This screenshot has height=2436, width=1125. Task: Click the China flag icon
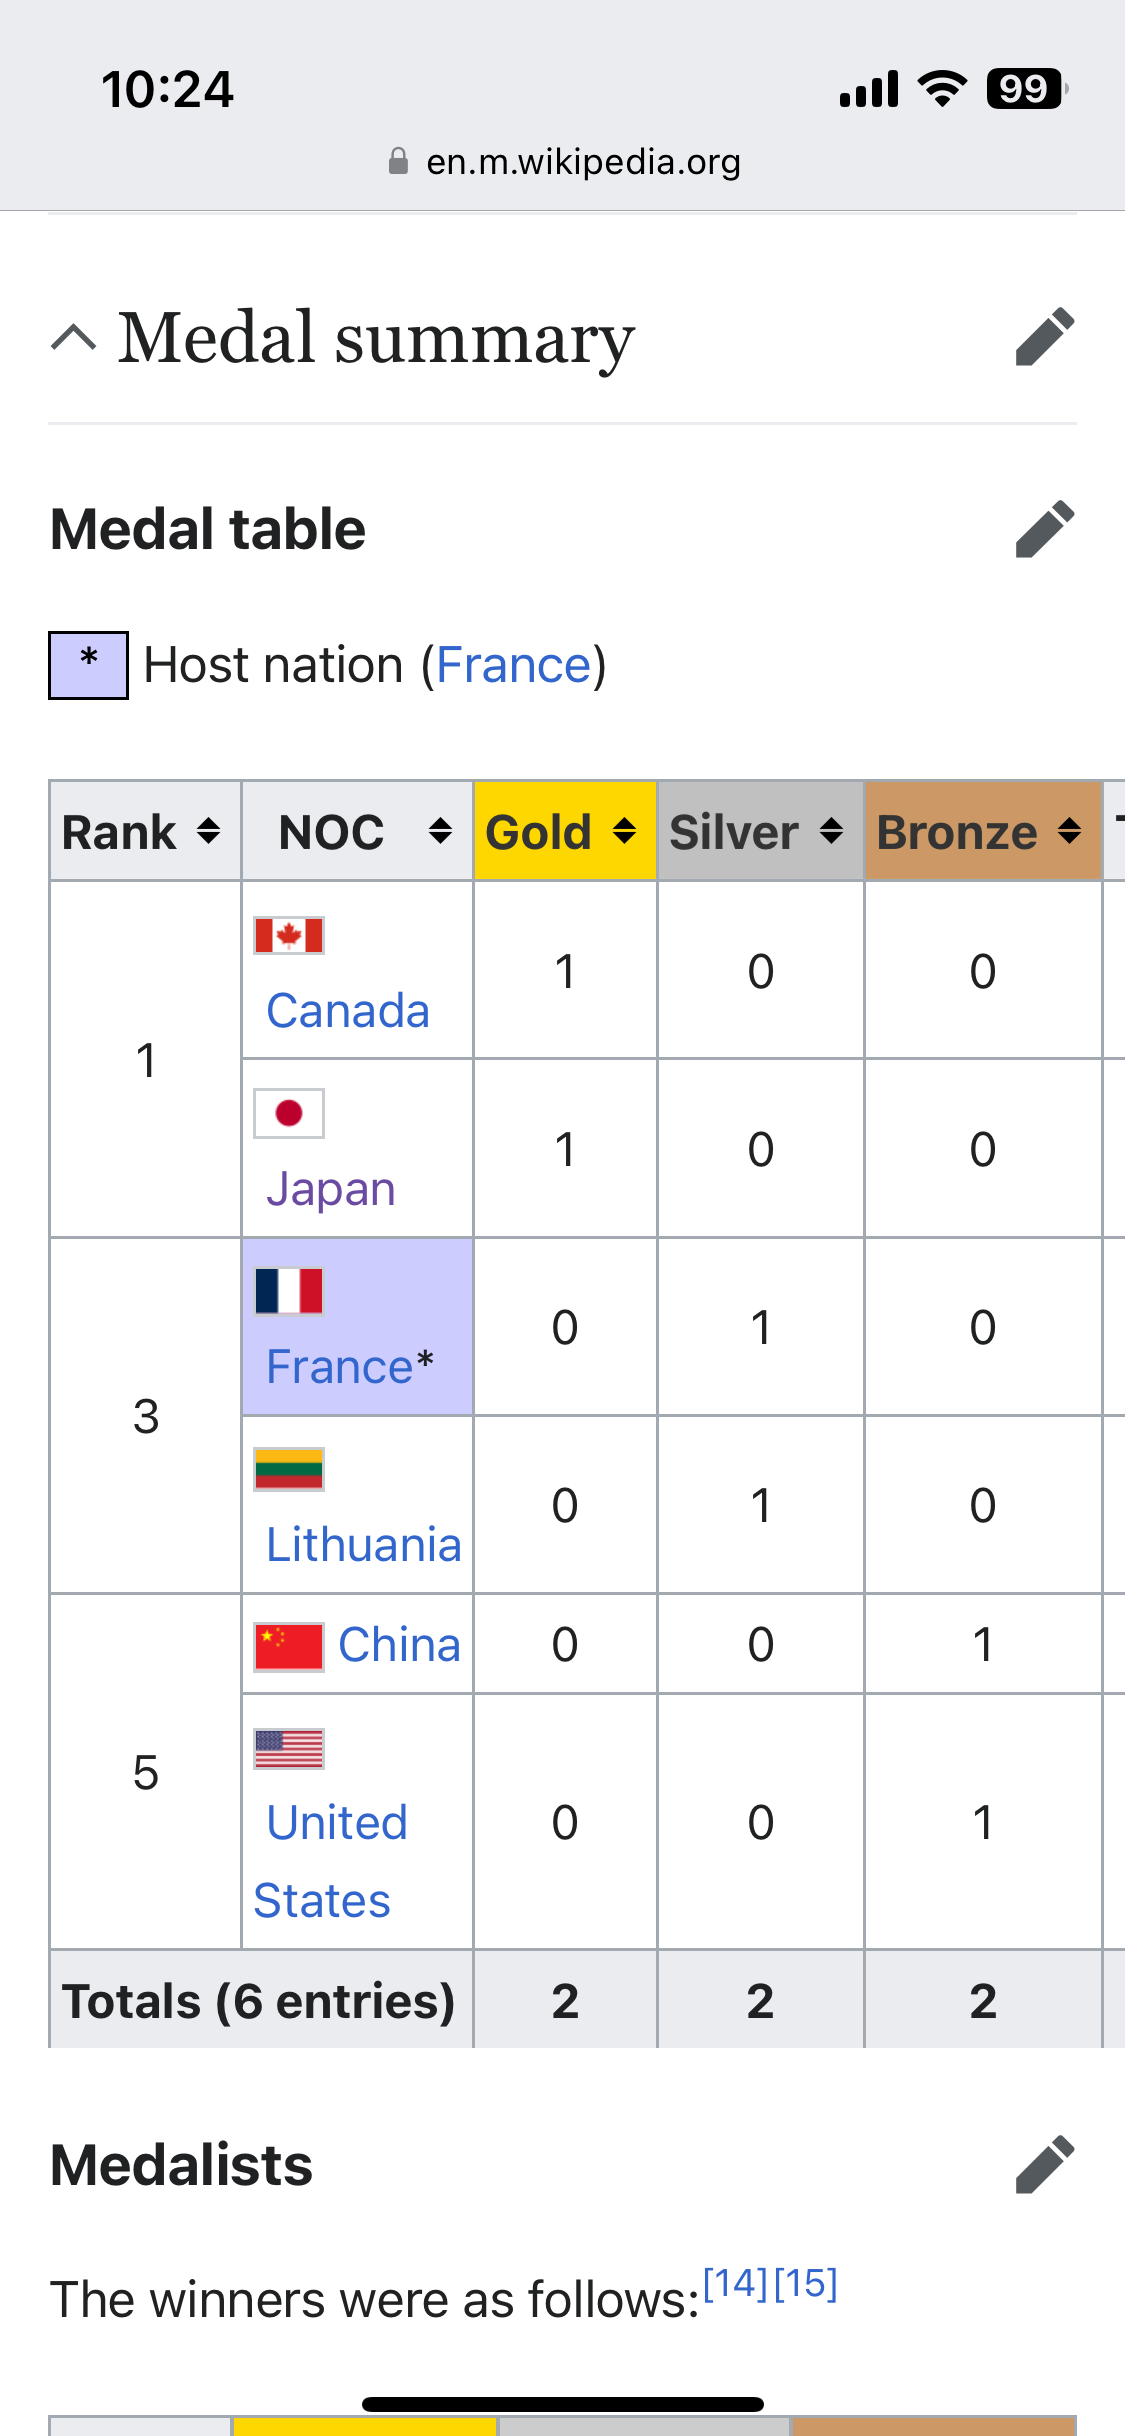289,1647
